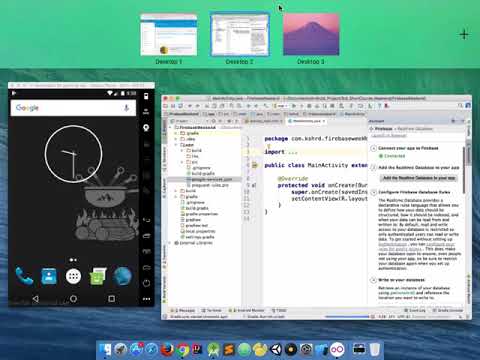Switch to the Desktop 3 thumbnail
Viewport: 480px width, 360px height.
pos(311,35)
